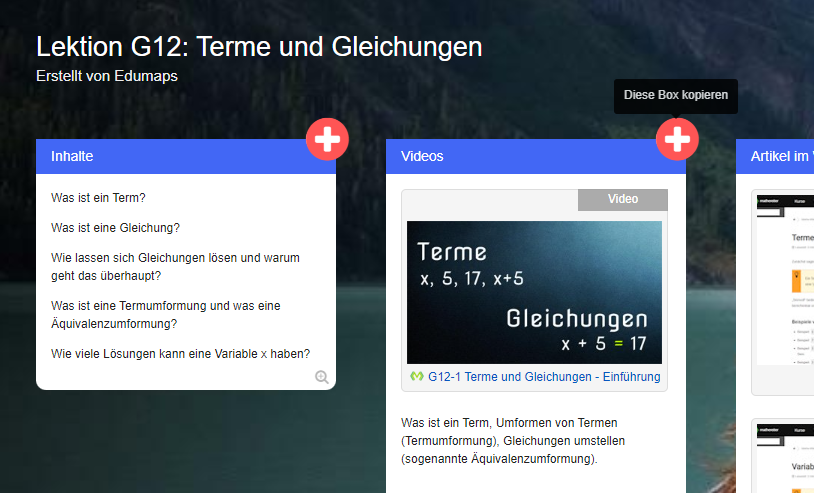Click the text Was ist eine Gleichung?
Image resolution: width=814 pixels, height=493 pixels.
tap(115, 228)
